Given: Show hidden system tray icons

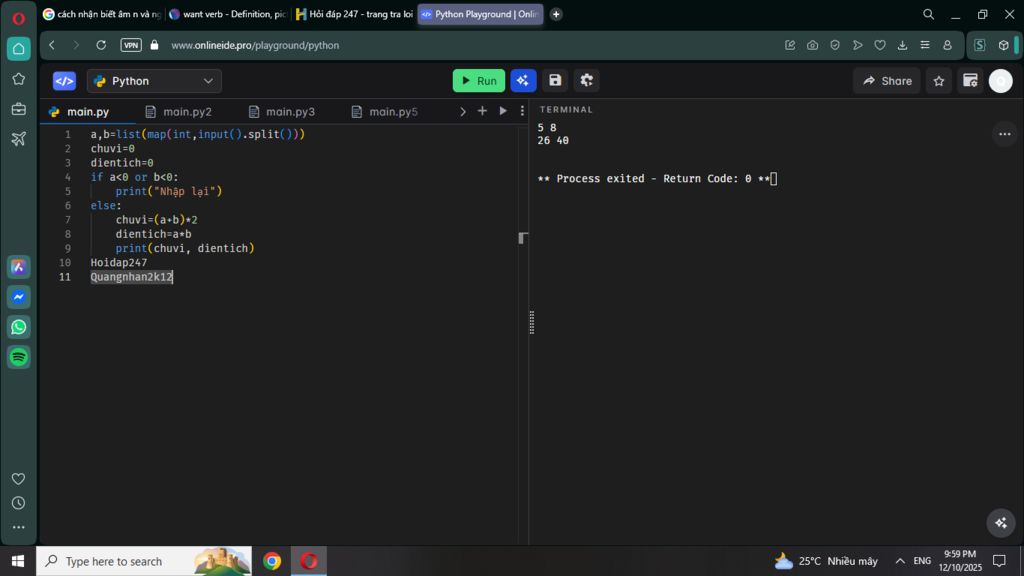Looking at the screenshot, I should point(900,561).
